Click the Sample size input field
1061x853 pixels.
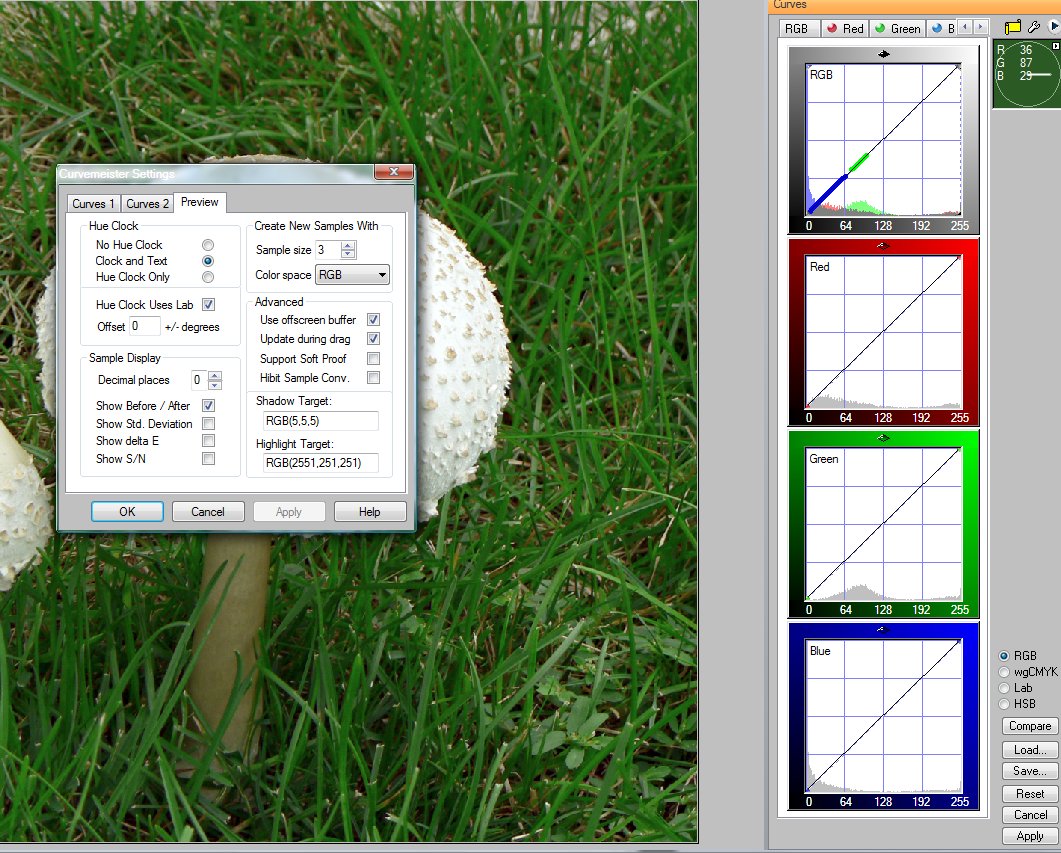328,250
